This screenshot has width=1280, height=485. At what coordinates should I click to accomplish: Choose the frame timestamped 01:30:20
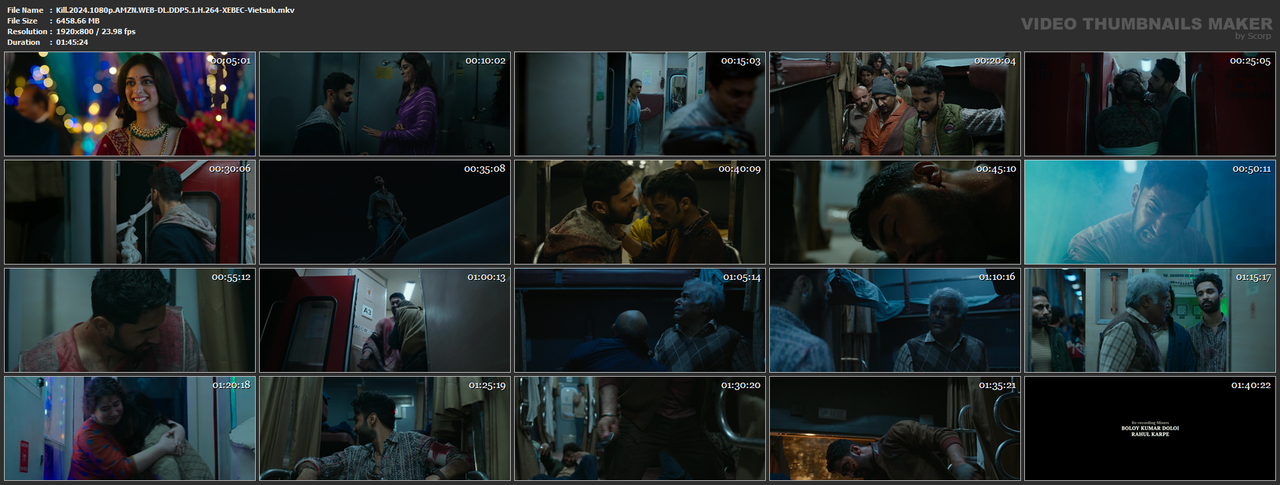640,428
